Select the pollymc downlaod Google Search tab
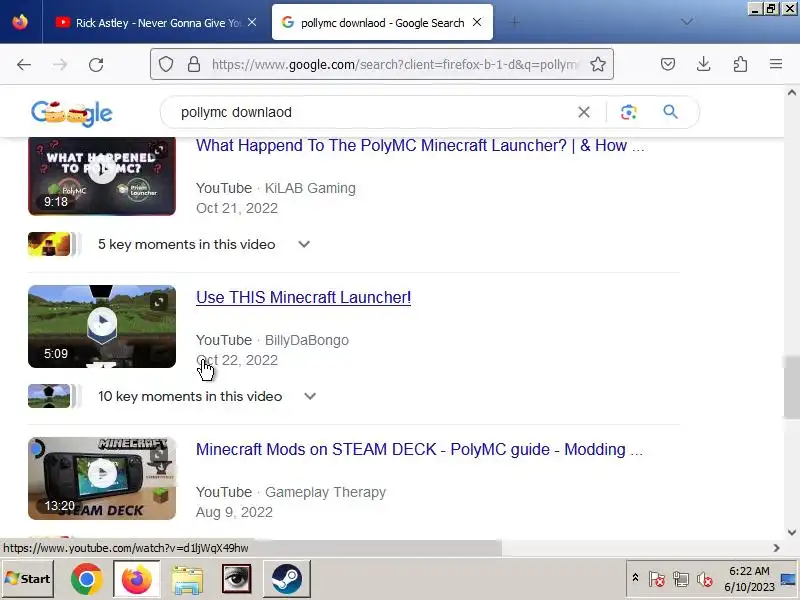Viewport: 800px width, 600px height. [x=382, y=22]
